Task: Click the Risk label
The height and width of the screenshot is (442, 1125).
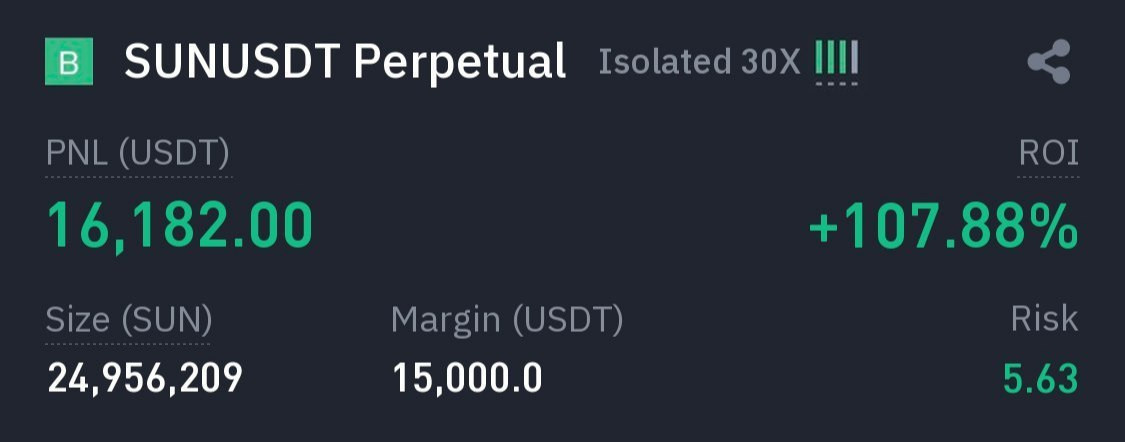Action: (1044, 320)
